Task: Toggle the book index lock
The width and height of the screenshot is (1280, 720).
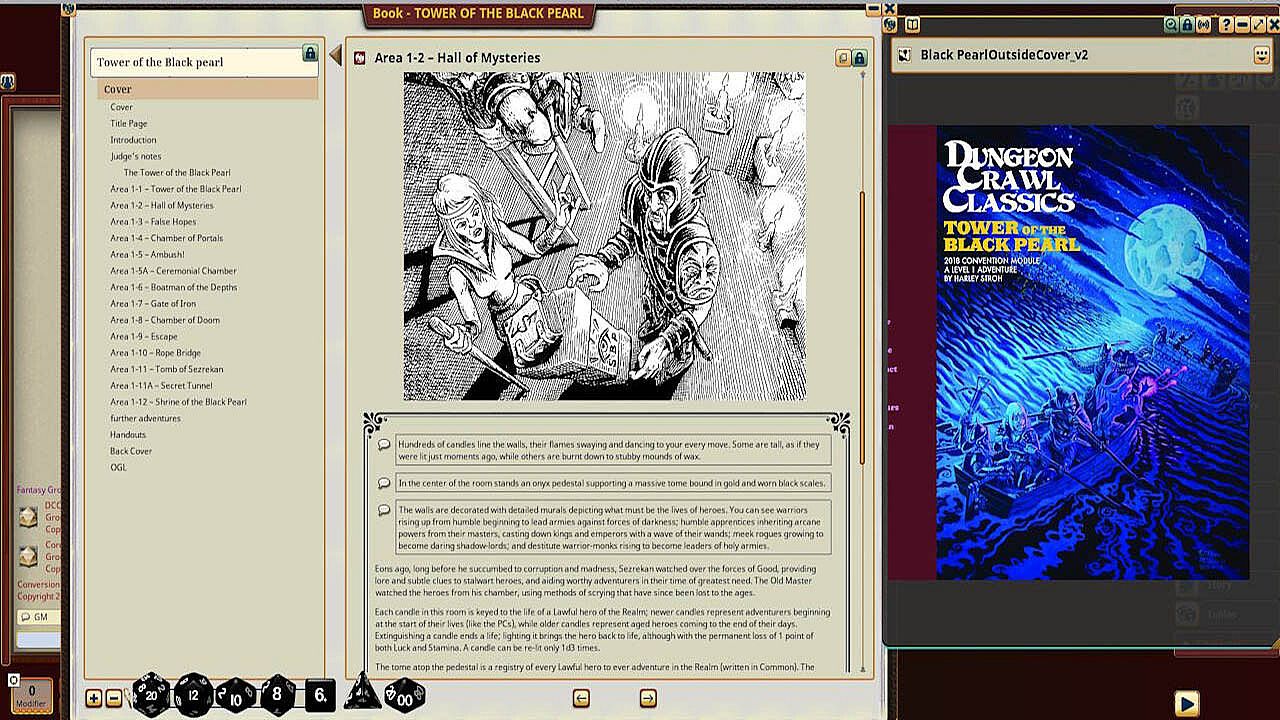Action: [310, 53]
